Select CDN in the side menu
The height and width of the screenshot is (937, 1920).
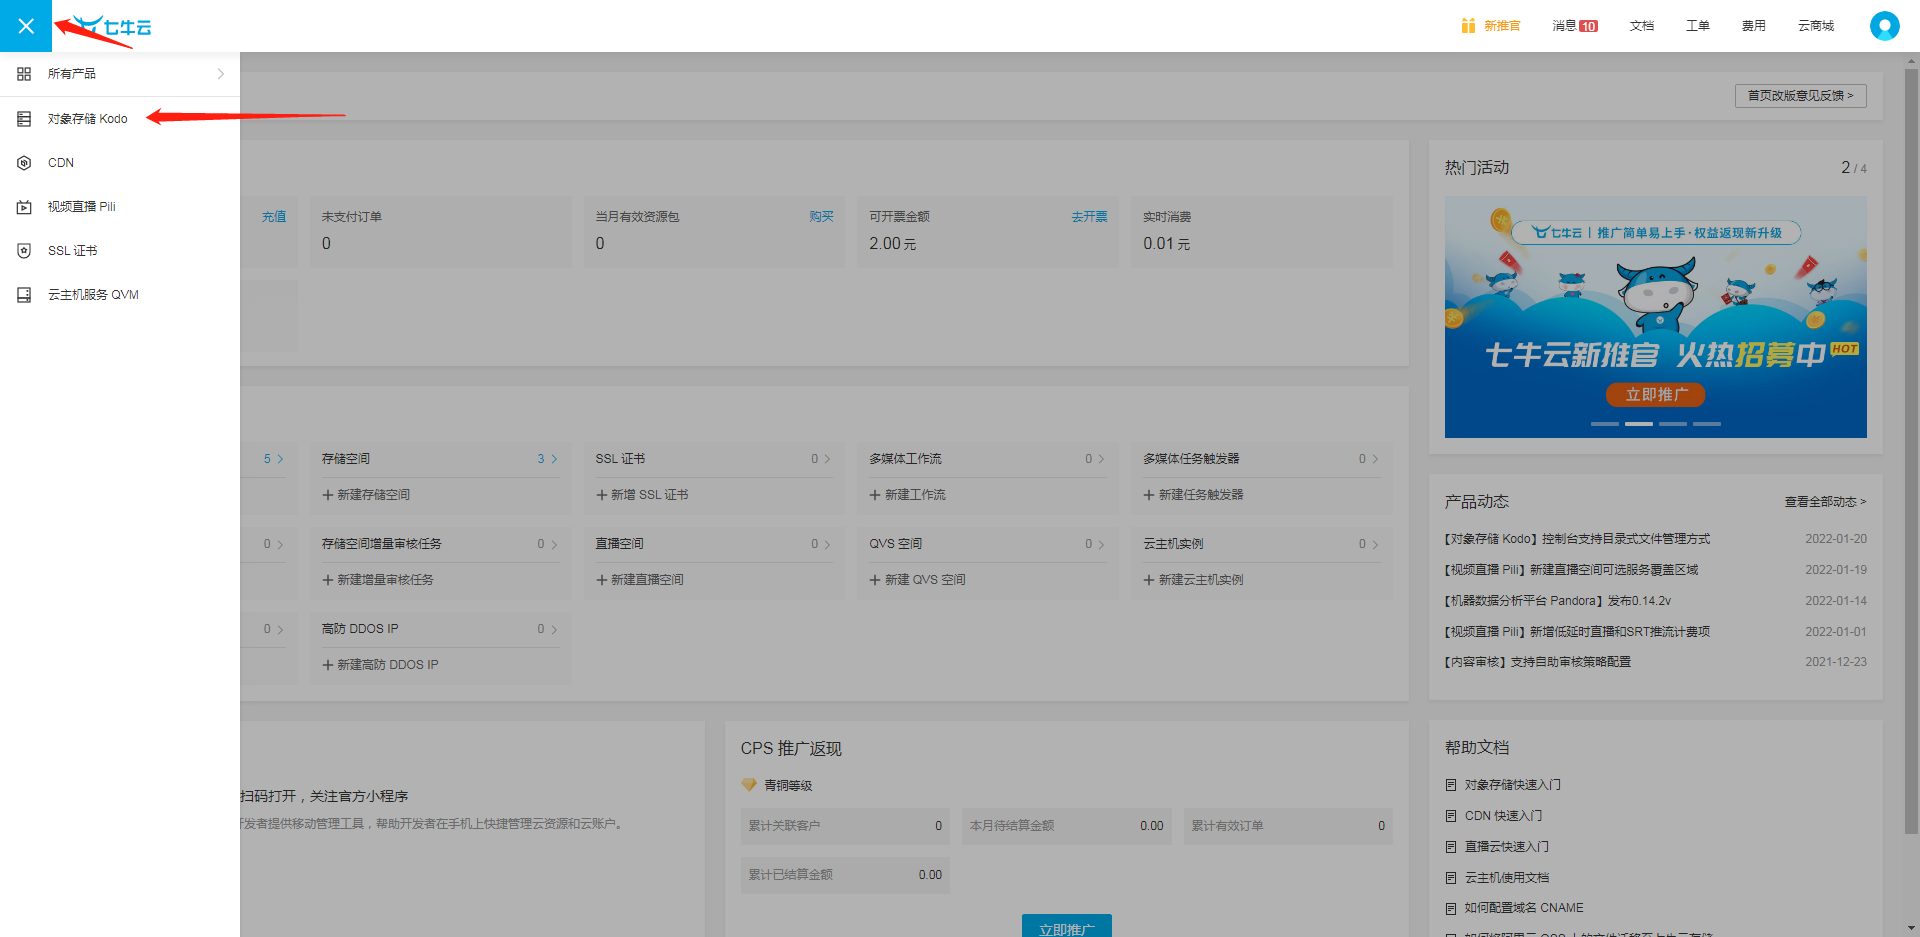point(120,163)
